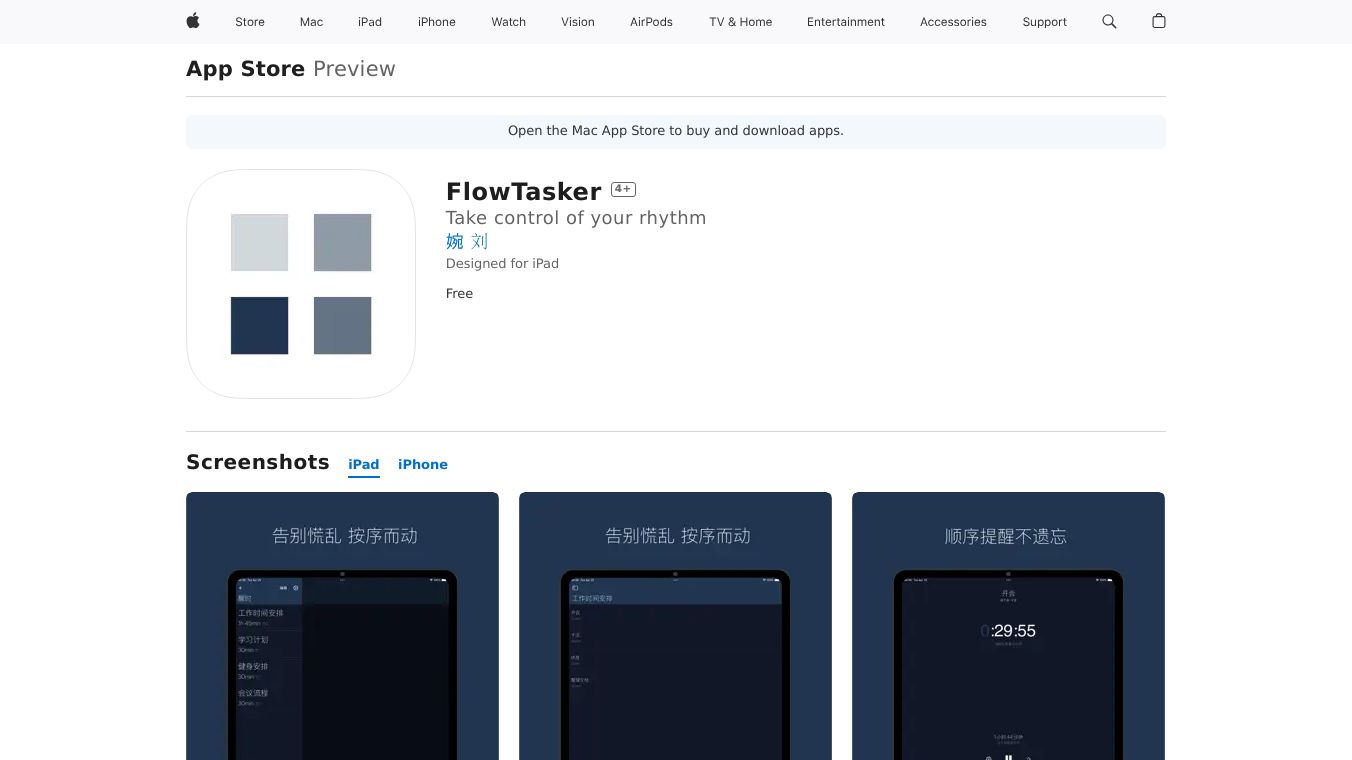View second iPad screenshot with 工作时间安排 header
The image size is (1352, 760).
pos(675,626)
